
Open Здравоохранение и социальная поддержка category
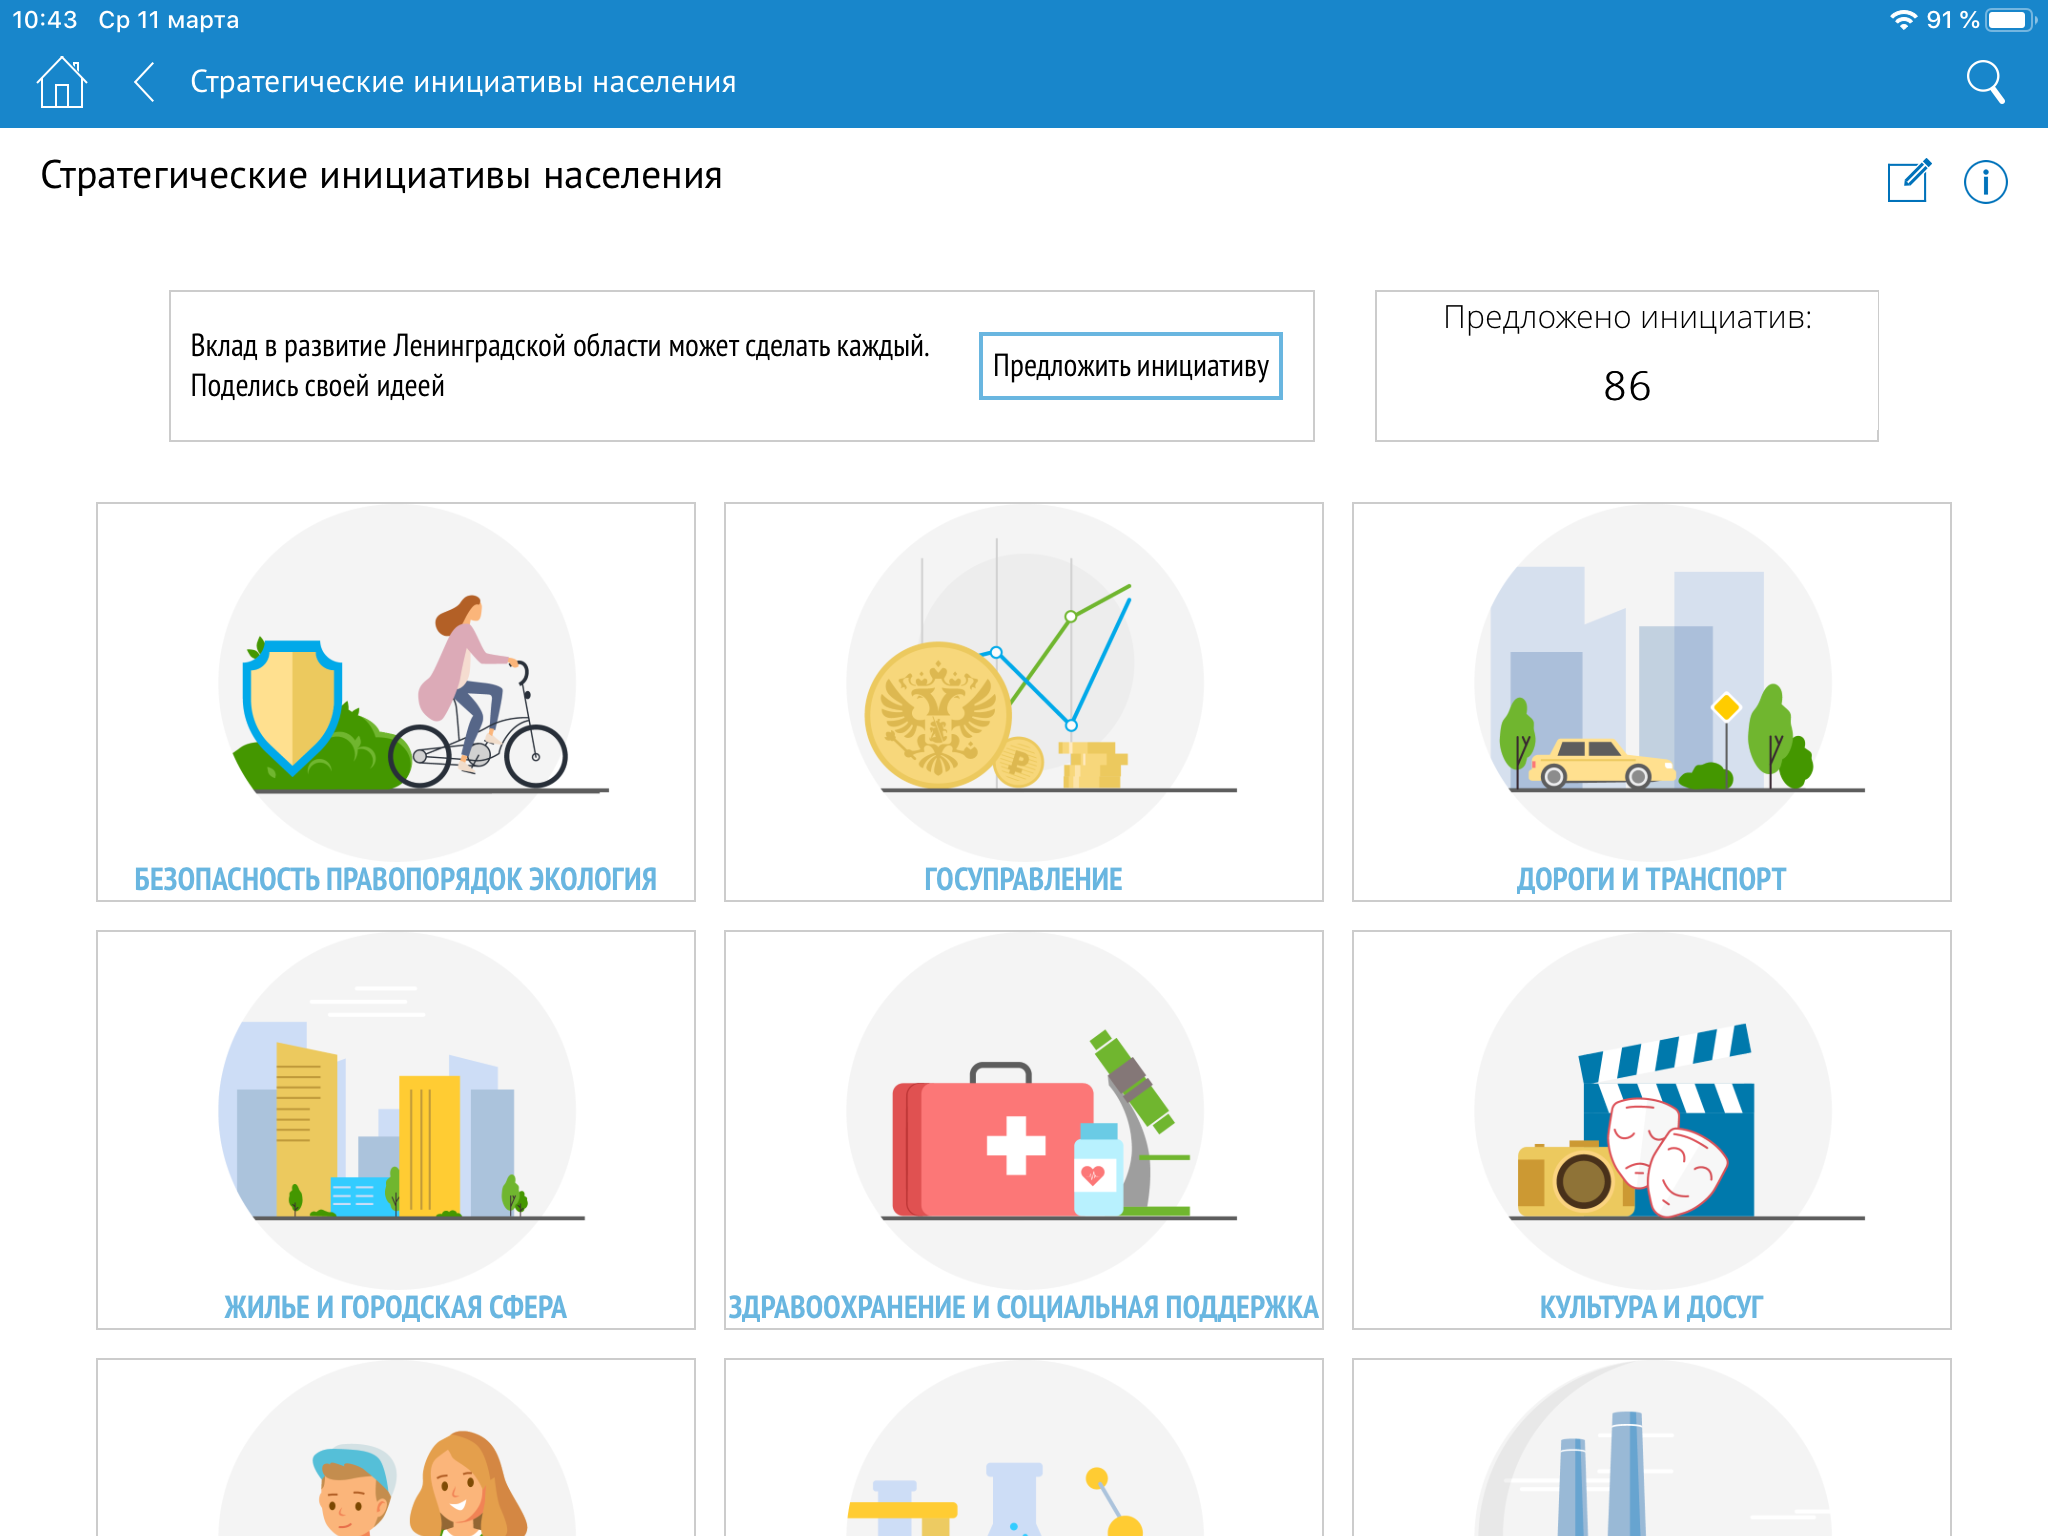[1023, 1306]
